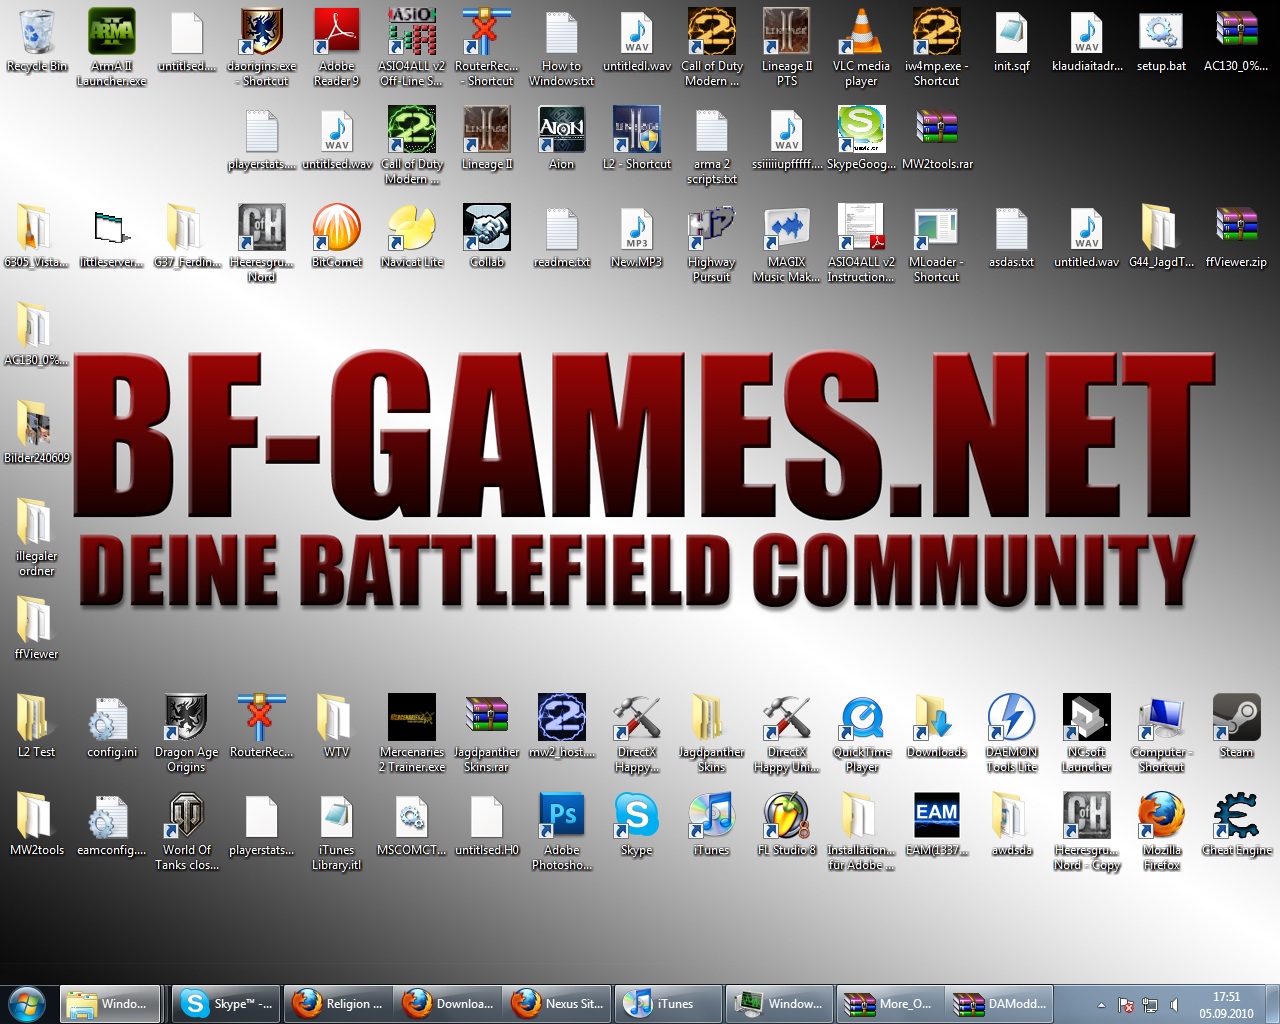Open the Recycle Bin
Image resolution: width=1280 pixels, height=1024 pixels.
click(x=37, y=34)
